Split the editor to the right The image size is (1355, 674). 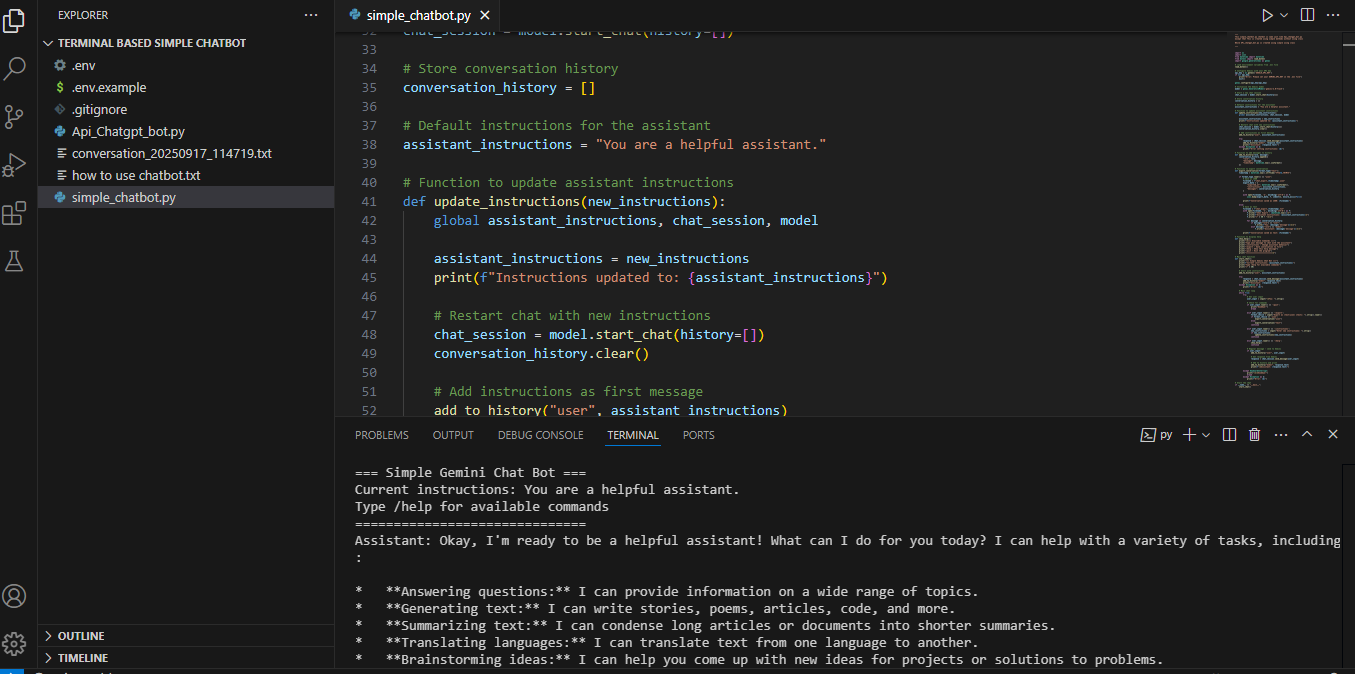point(1308,15)
